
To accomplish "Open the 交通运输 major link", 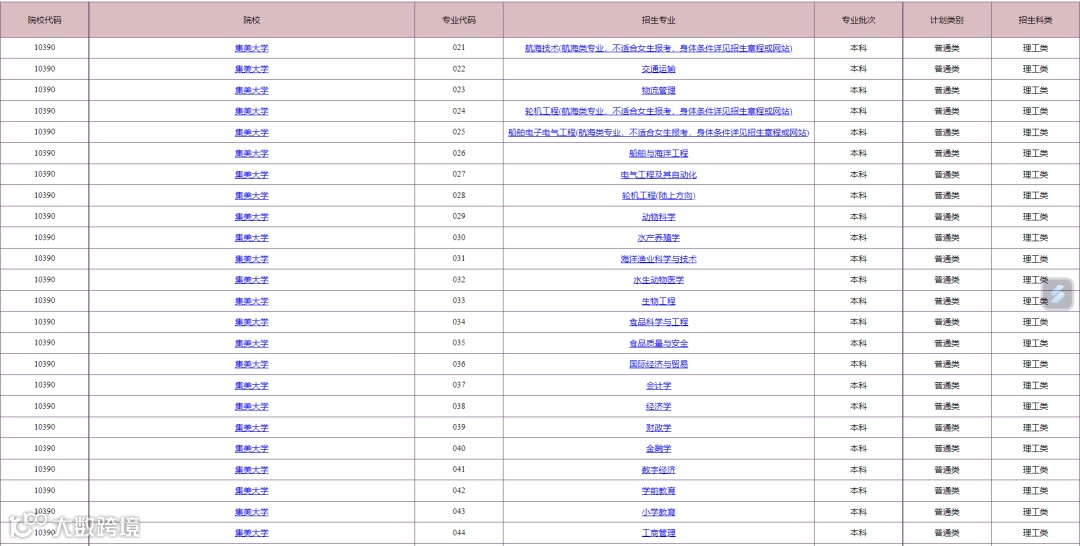I will coord(658,69).
